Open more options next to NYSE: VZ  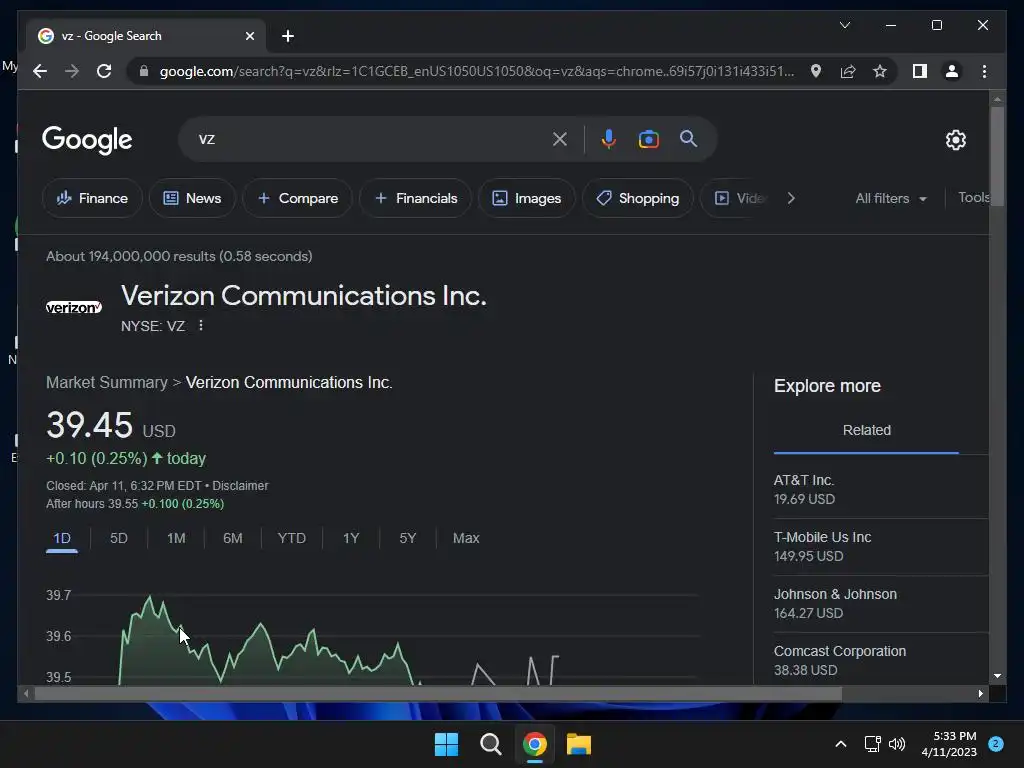click(x=200, y=325)
